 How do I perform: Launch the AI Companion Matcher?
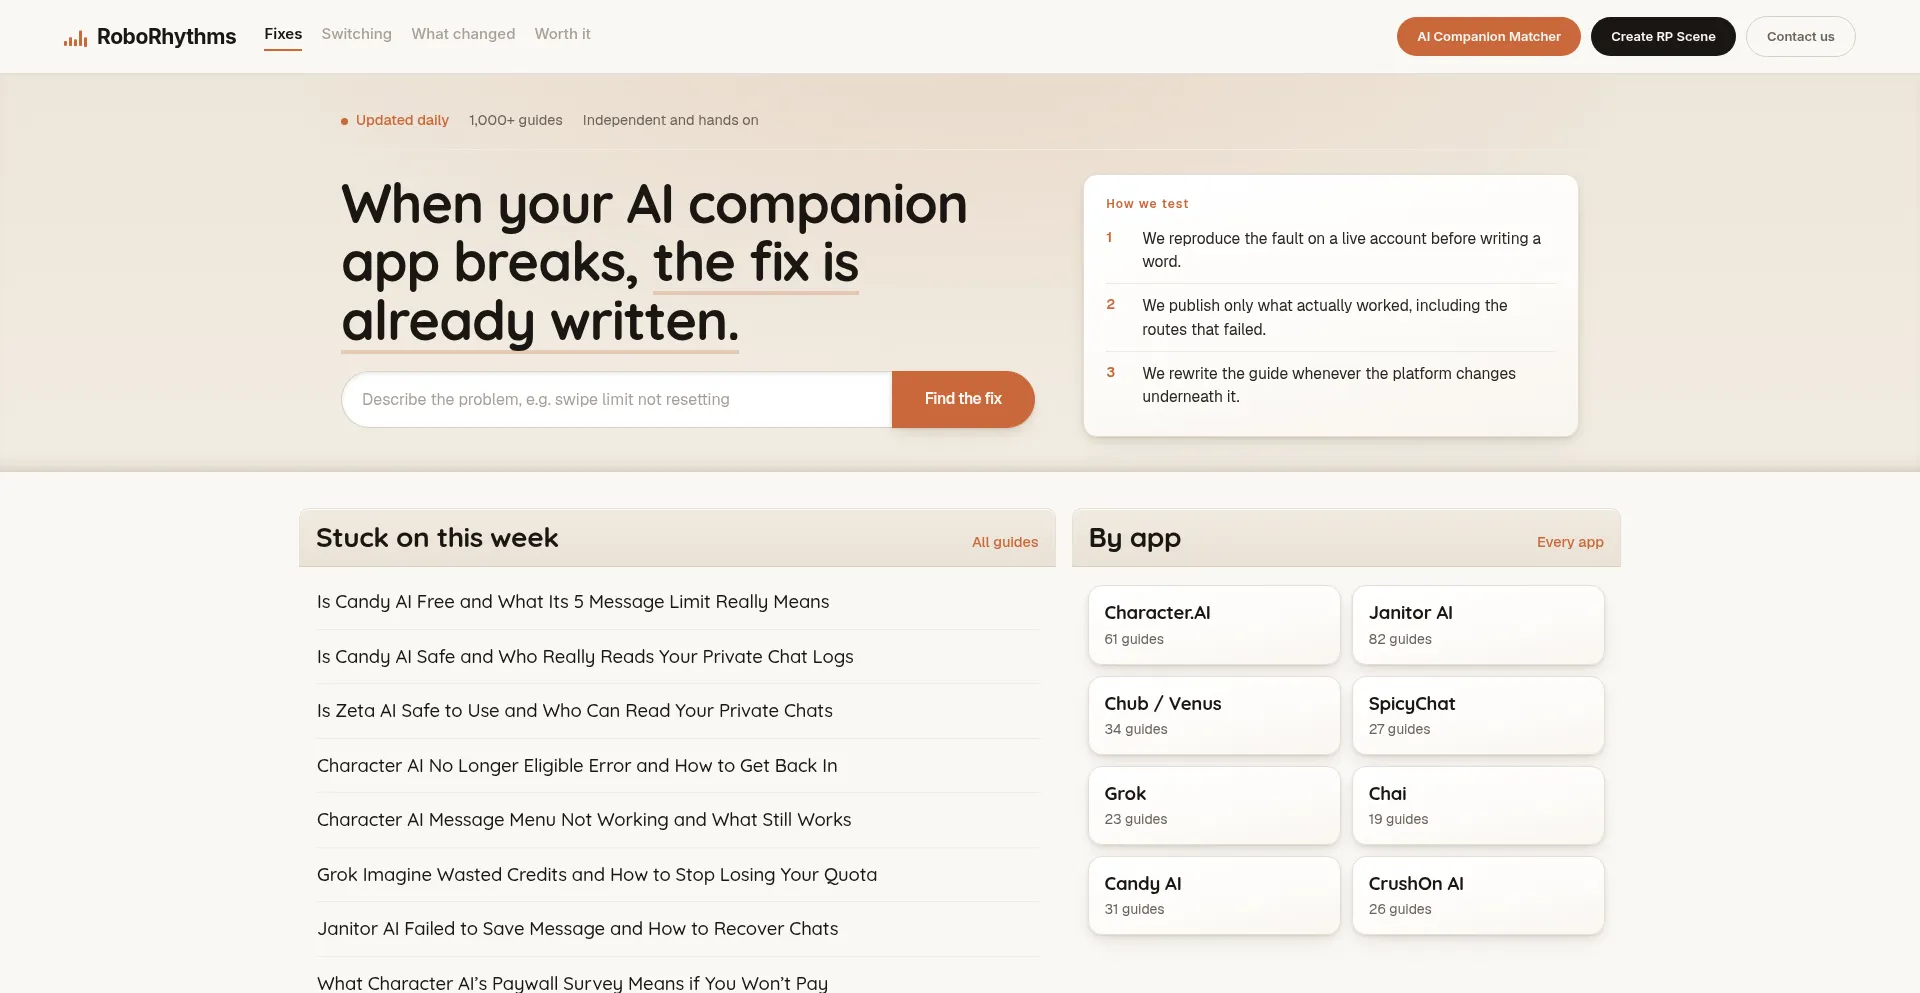tap(1488, 37)
